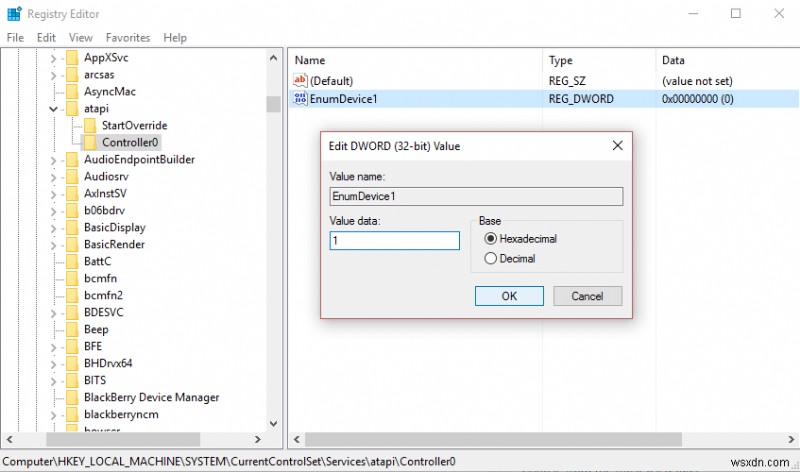
Task: Click the REG_SZ type cell
Action: 567,81
